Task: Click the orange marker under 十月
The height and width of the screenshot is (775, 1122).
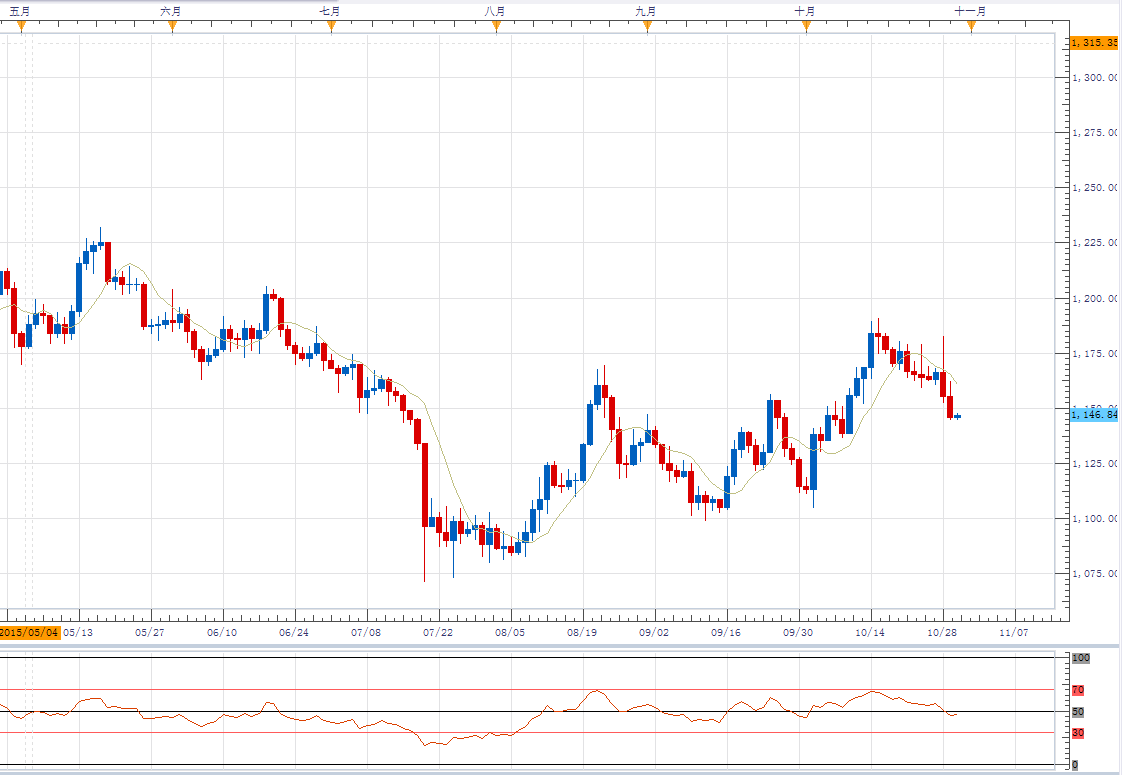Action: 806,26
